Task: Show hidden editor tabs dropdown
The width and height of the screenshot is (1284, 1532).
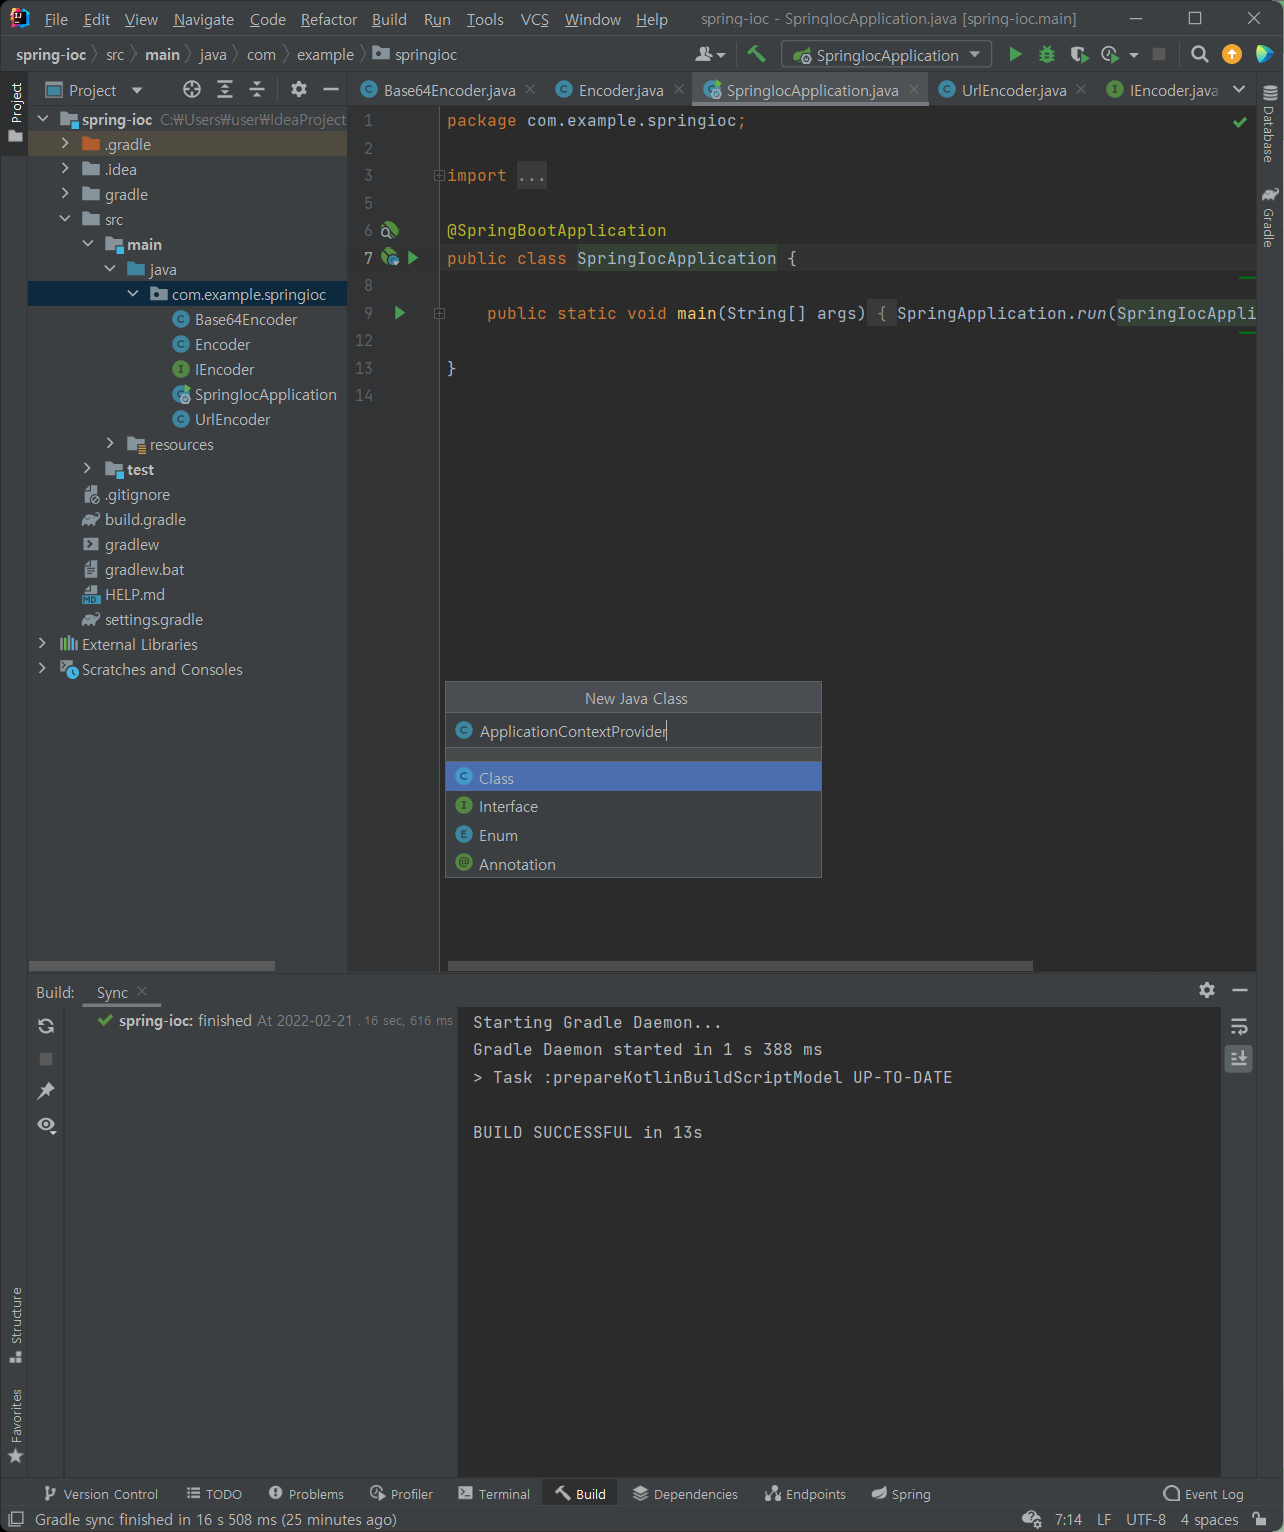Action: (x=1240, y=90)
